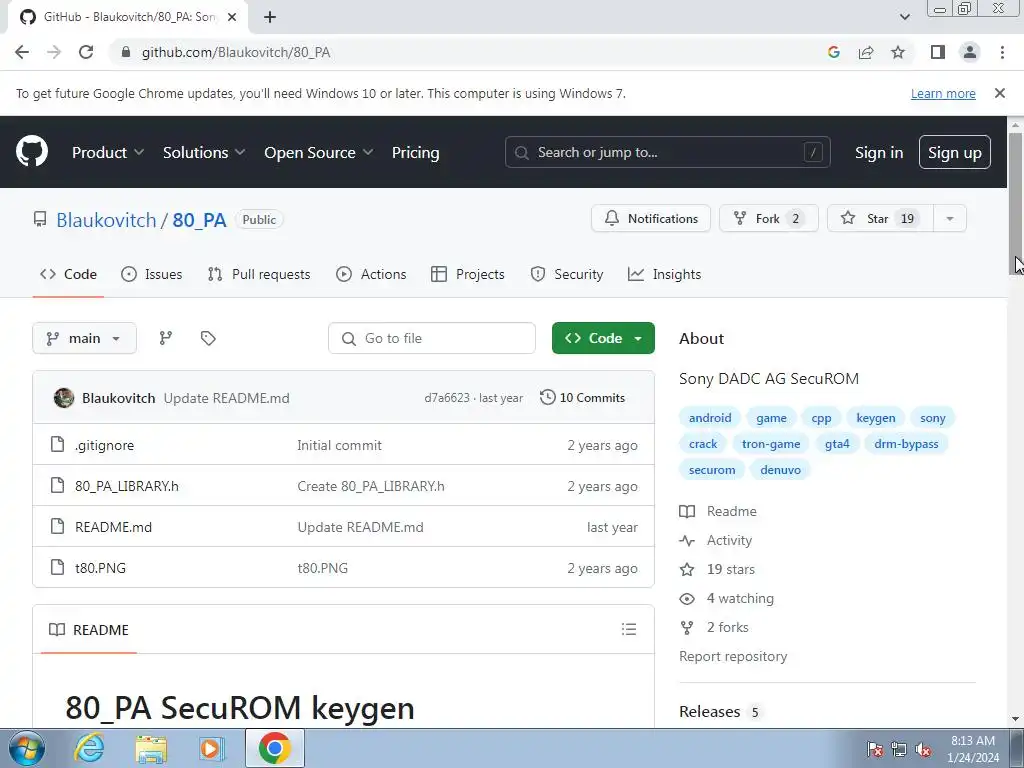This screenshot has height=768, width=1024.
Task: Click Blaukovitch avatar in commit row
Action: (64, 398)
